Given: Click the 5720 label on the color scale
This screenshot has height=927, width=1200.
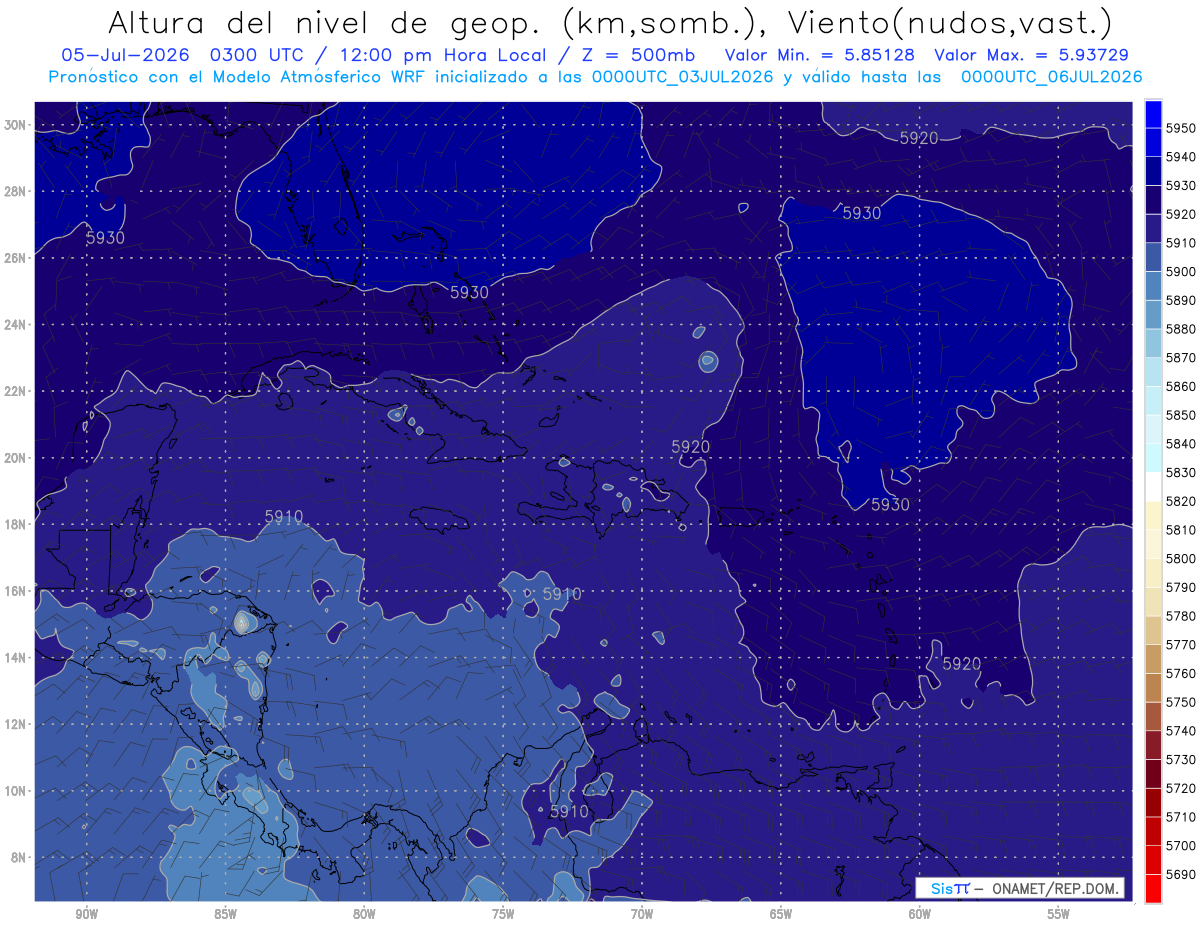Looking at the screenshot, I should coord(1181,789).
